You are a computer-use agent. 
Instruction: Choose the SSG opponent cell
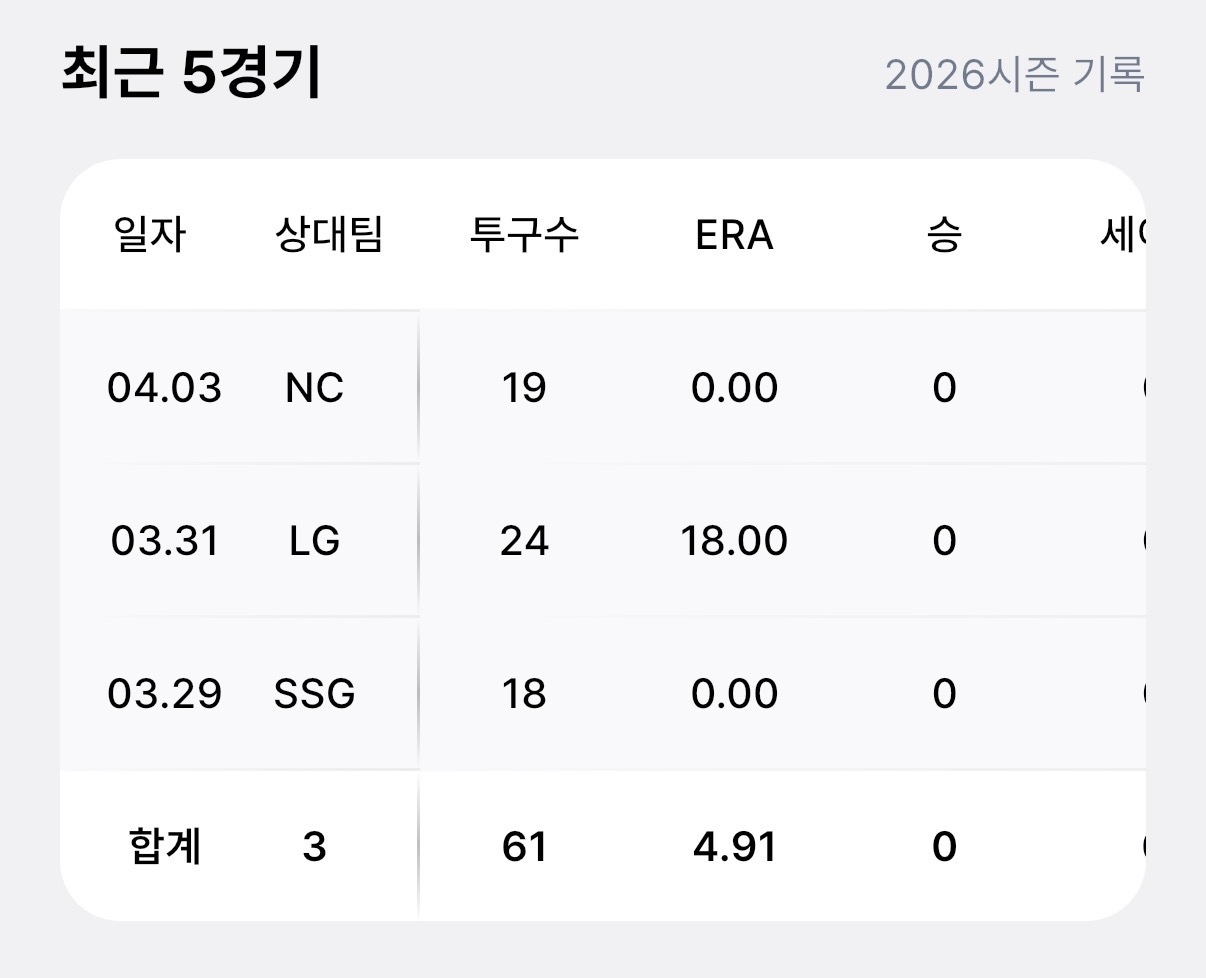click(x=314, y=694)
